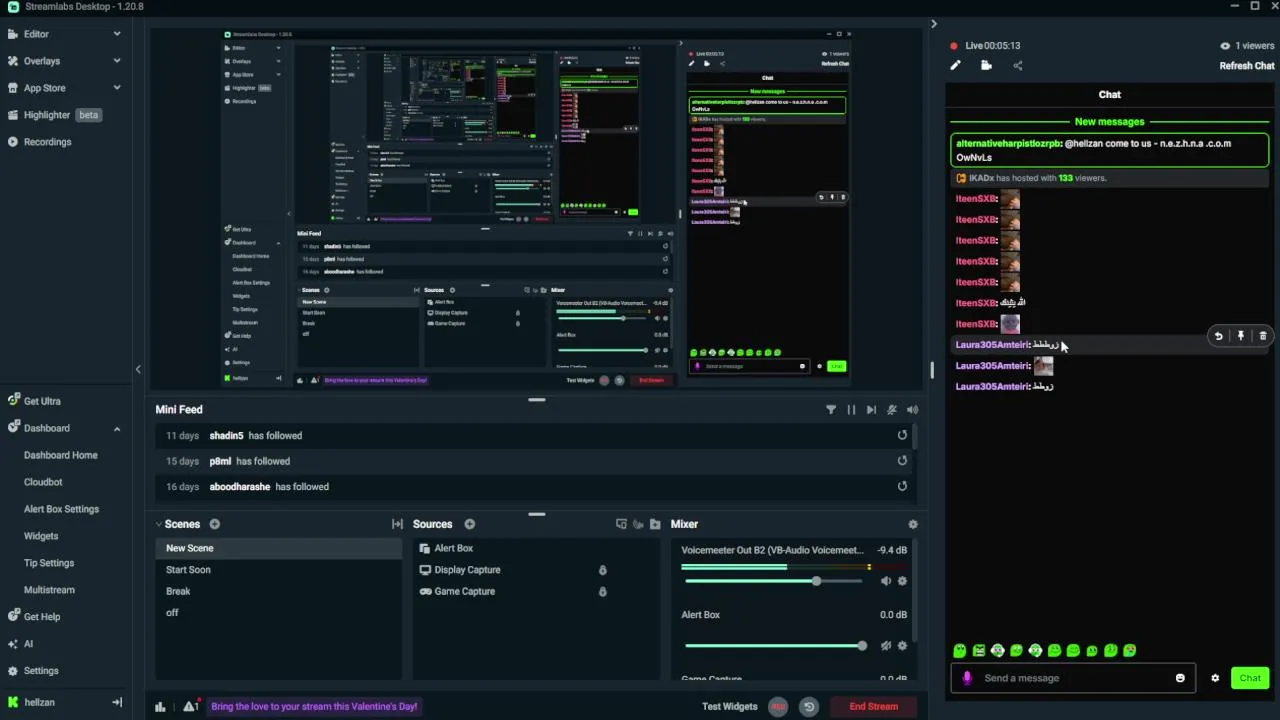This screenshot has width=1280, height=720.
Task: Open the App Store section
Action: pos(44,88)
